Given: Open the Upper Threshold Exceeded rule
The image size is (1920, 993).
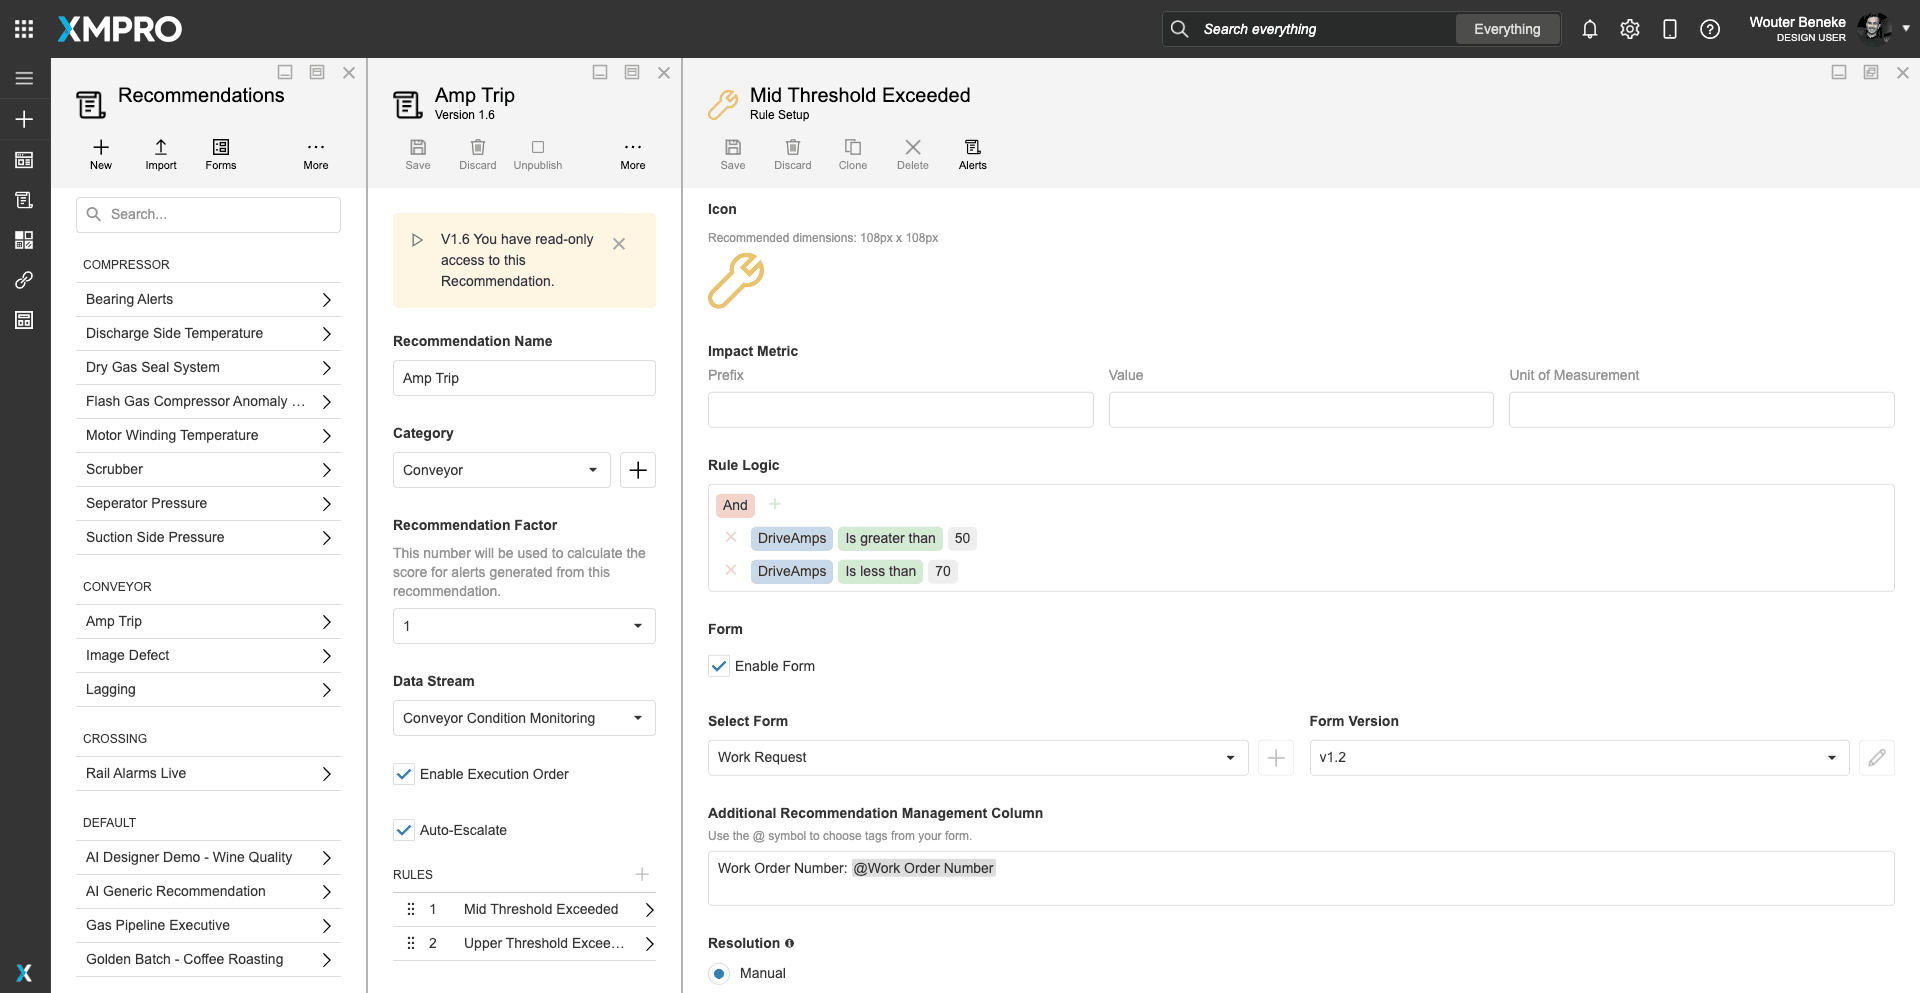Looking at the screenshot, I should click(x=543, y=943).
